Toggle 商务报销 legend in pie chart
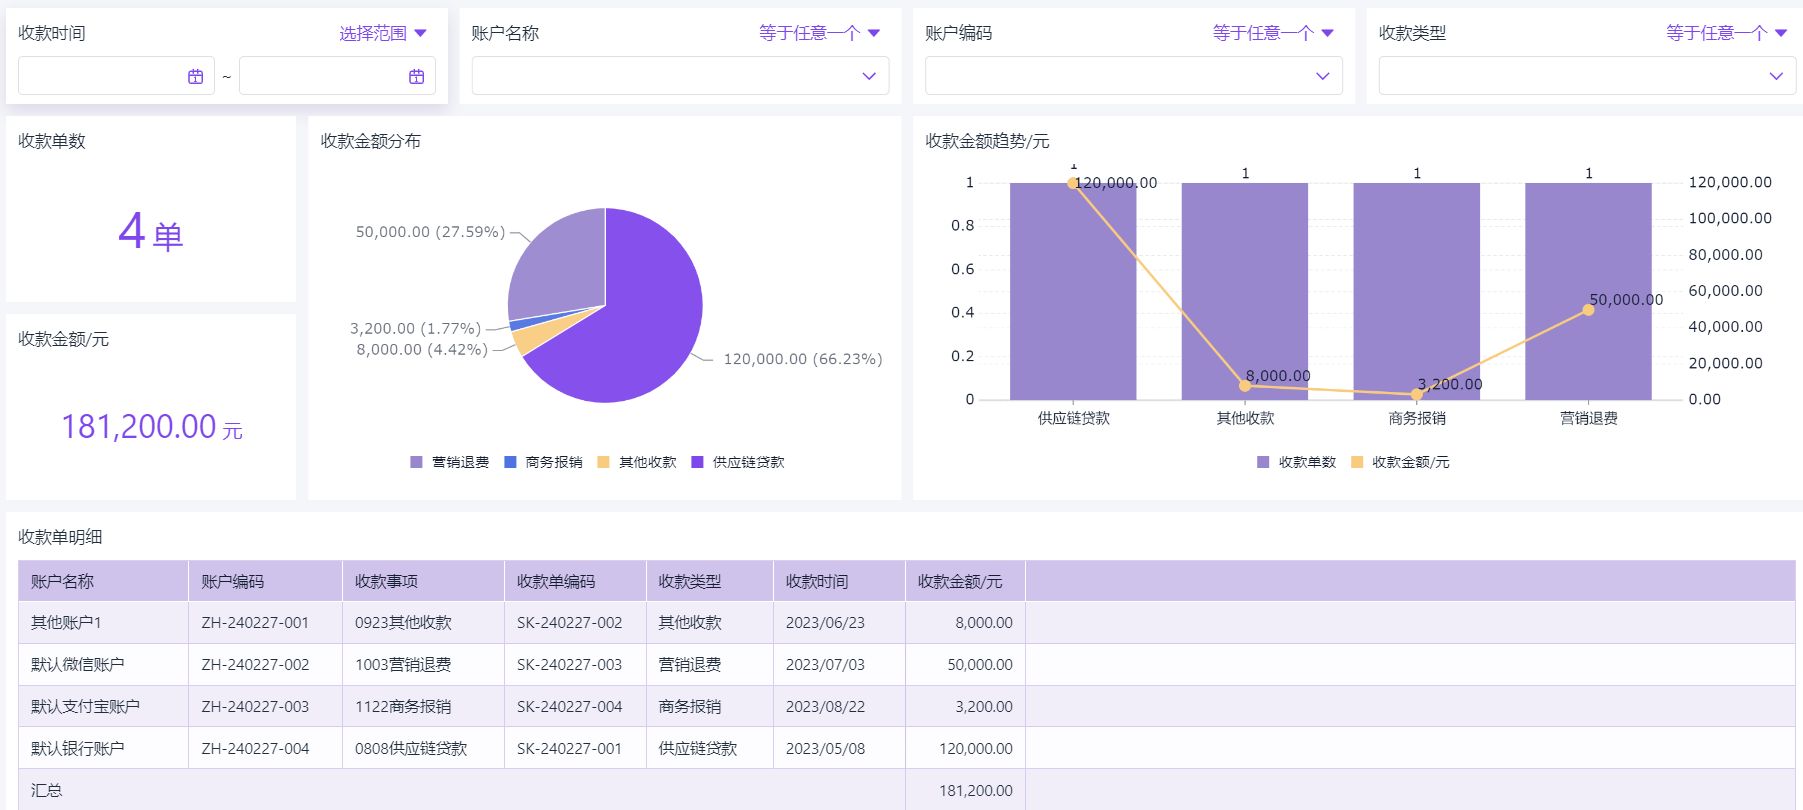 (x=543, y=462)
